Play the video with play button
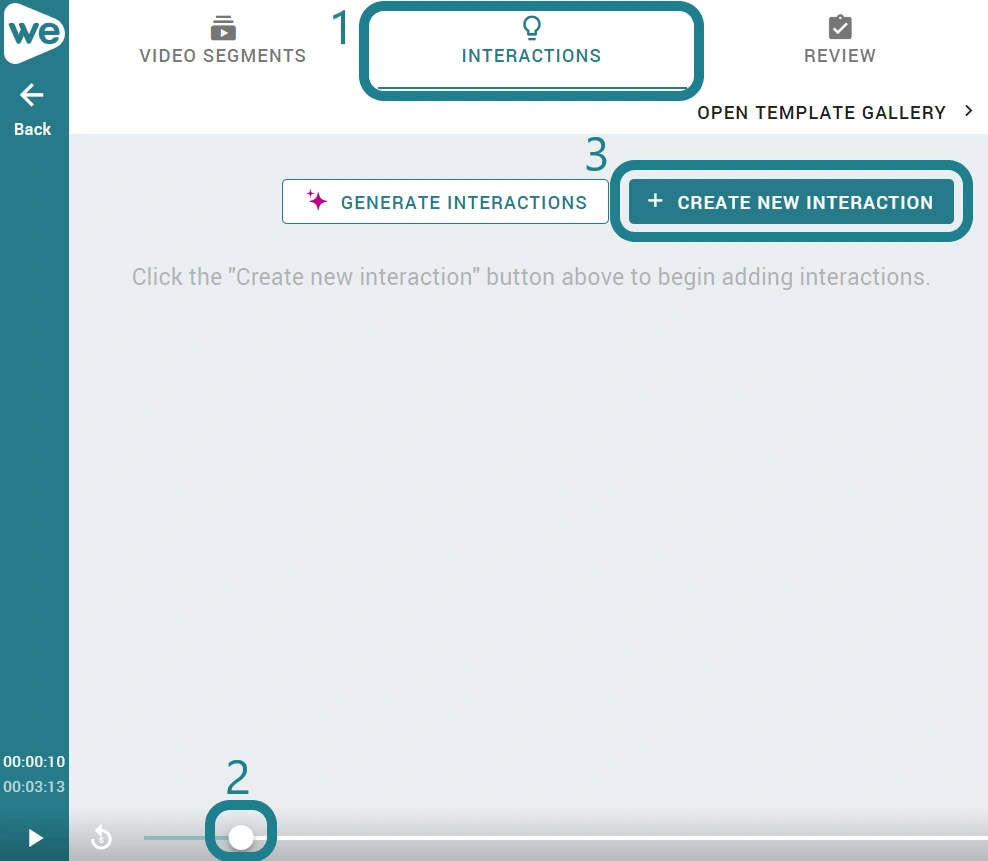Screen dimensions: 988x861 pos(35,838)
